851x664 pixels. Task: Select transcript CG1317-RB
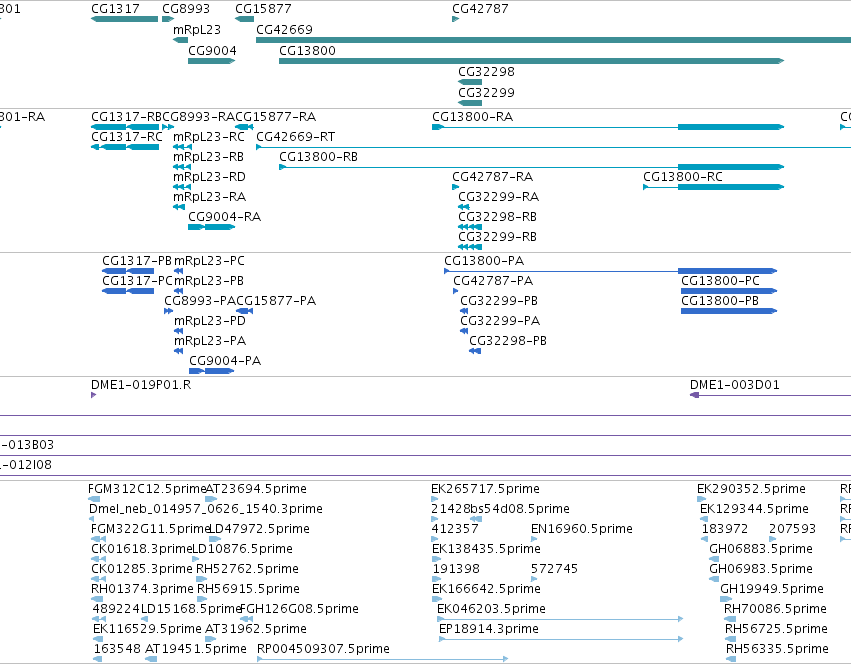pyautogui.click(x=126, y=117)
